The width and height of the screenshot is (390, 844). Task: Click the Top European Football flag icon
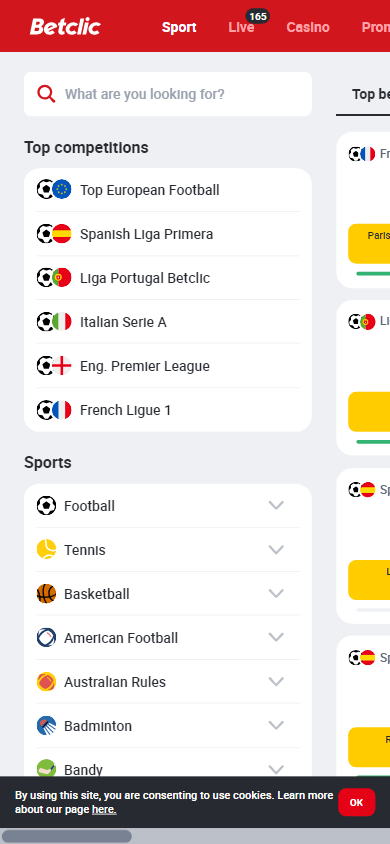pos(62,189)
